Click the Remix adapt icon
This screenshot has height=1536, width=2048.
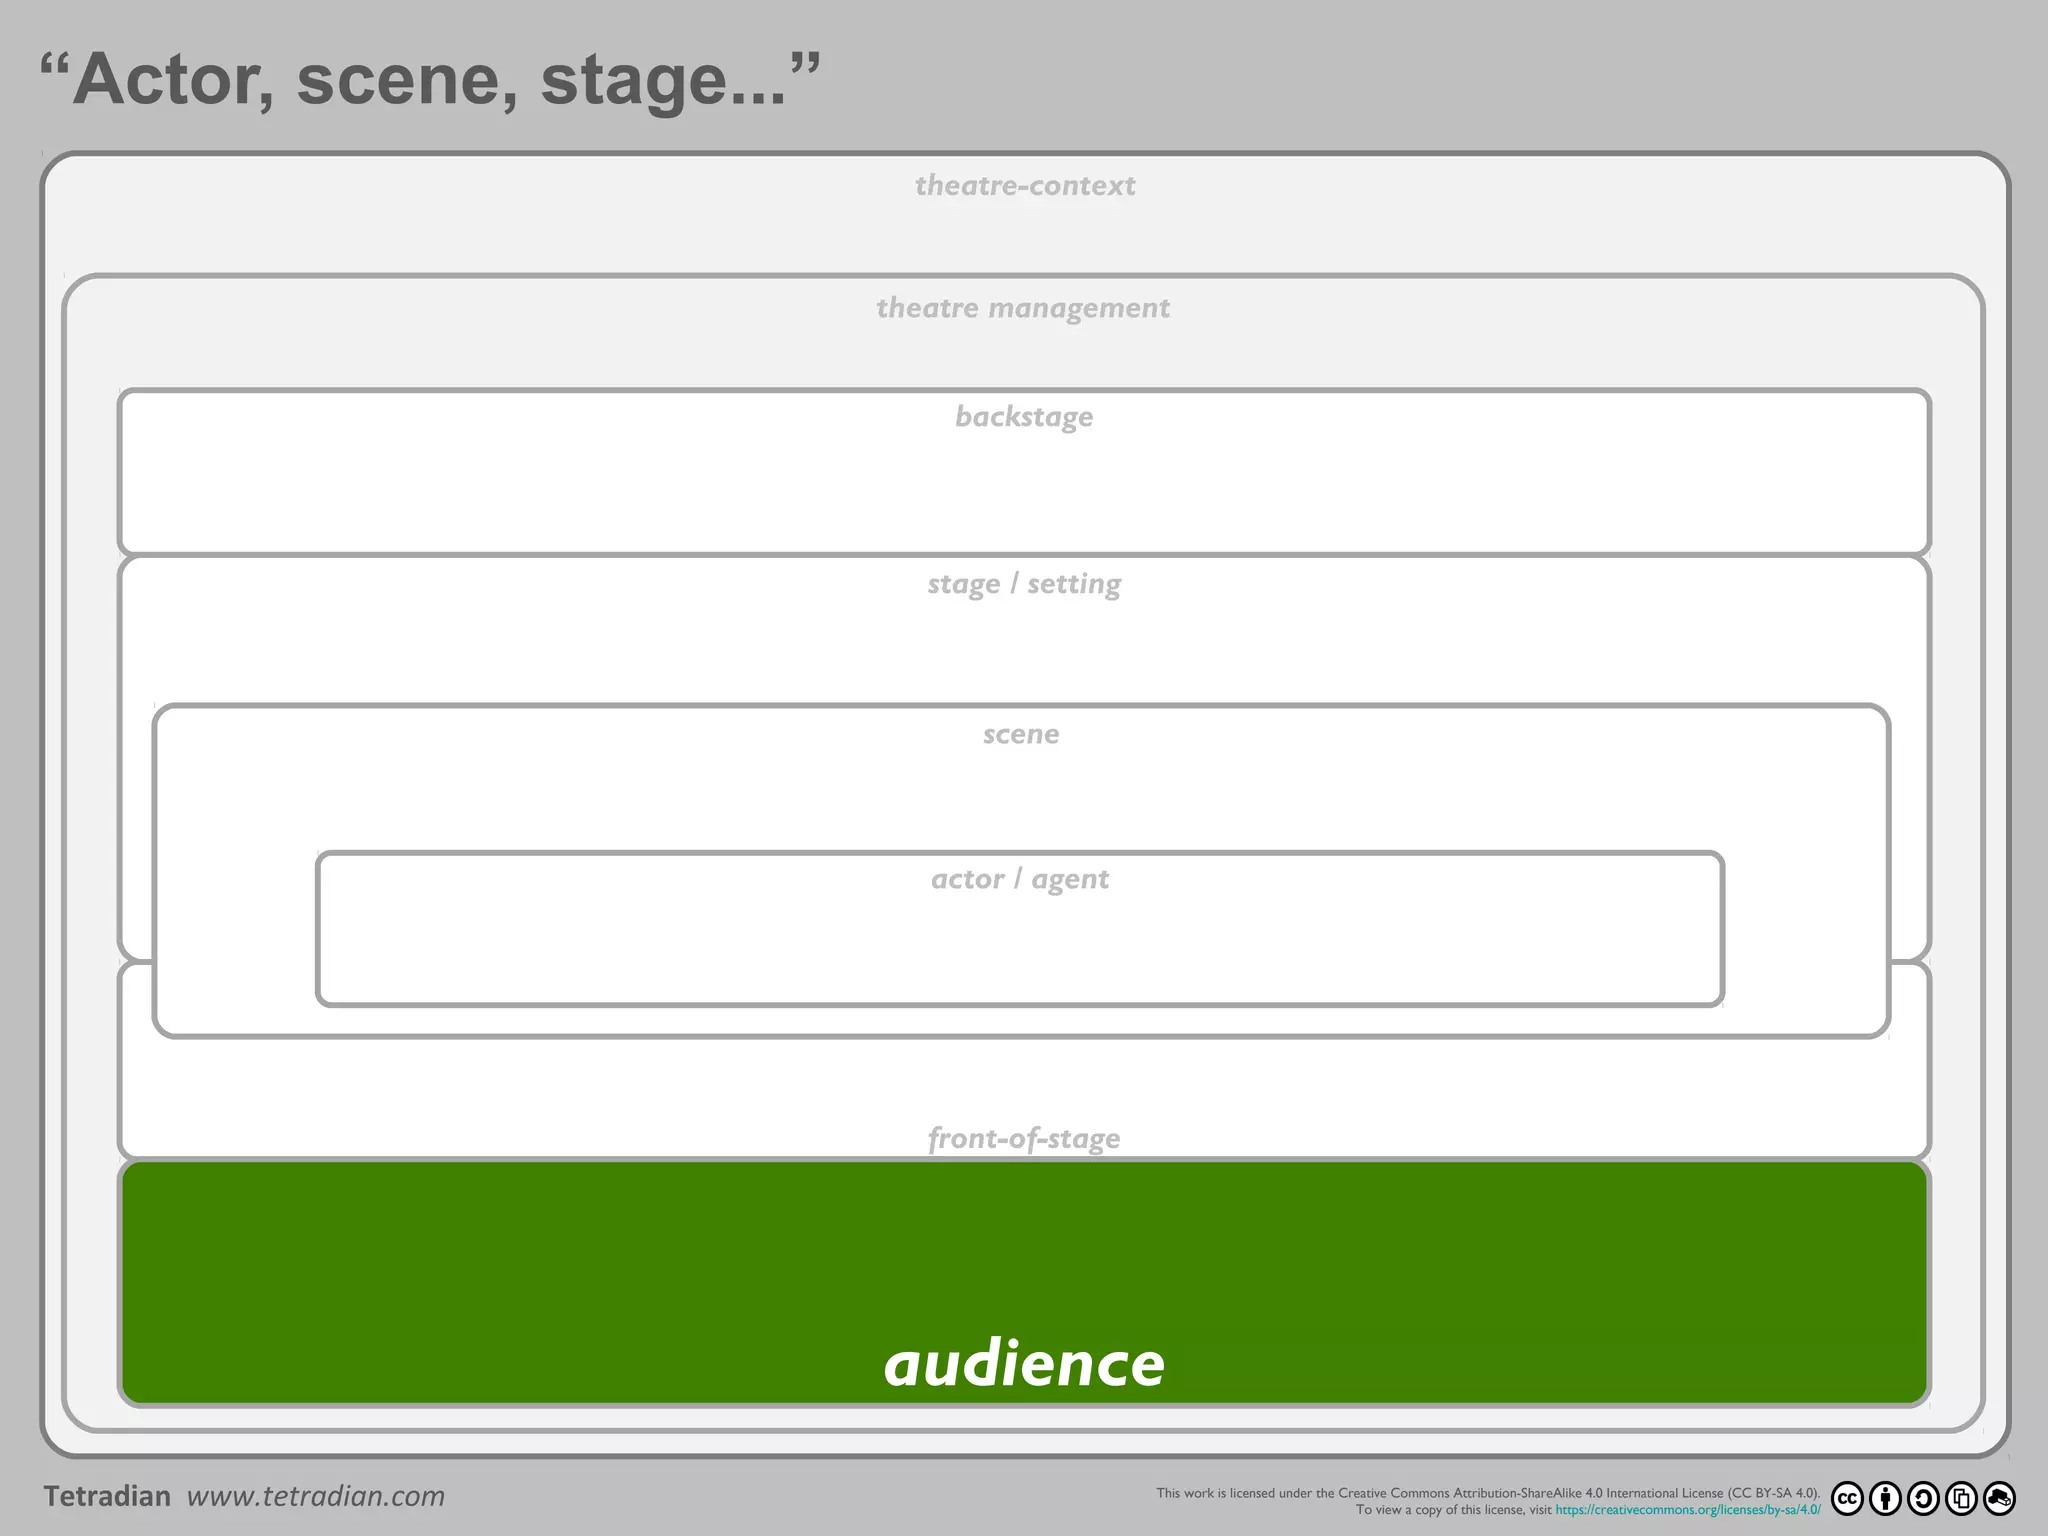(1999, 1498)
